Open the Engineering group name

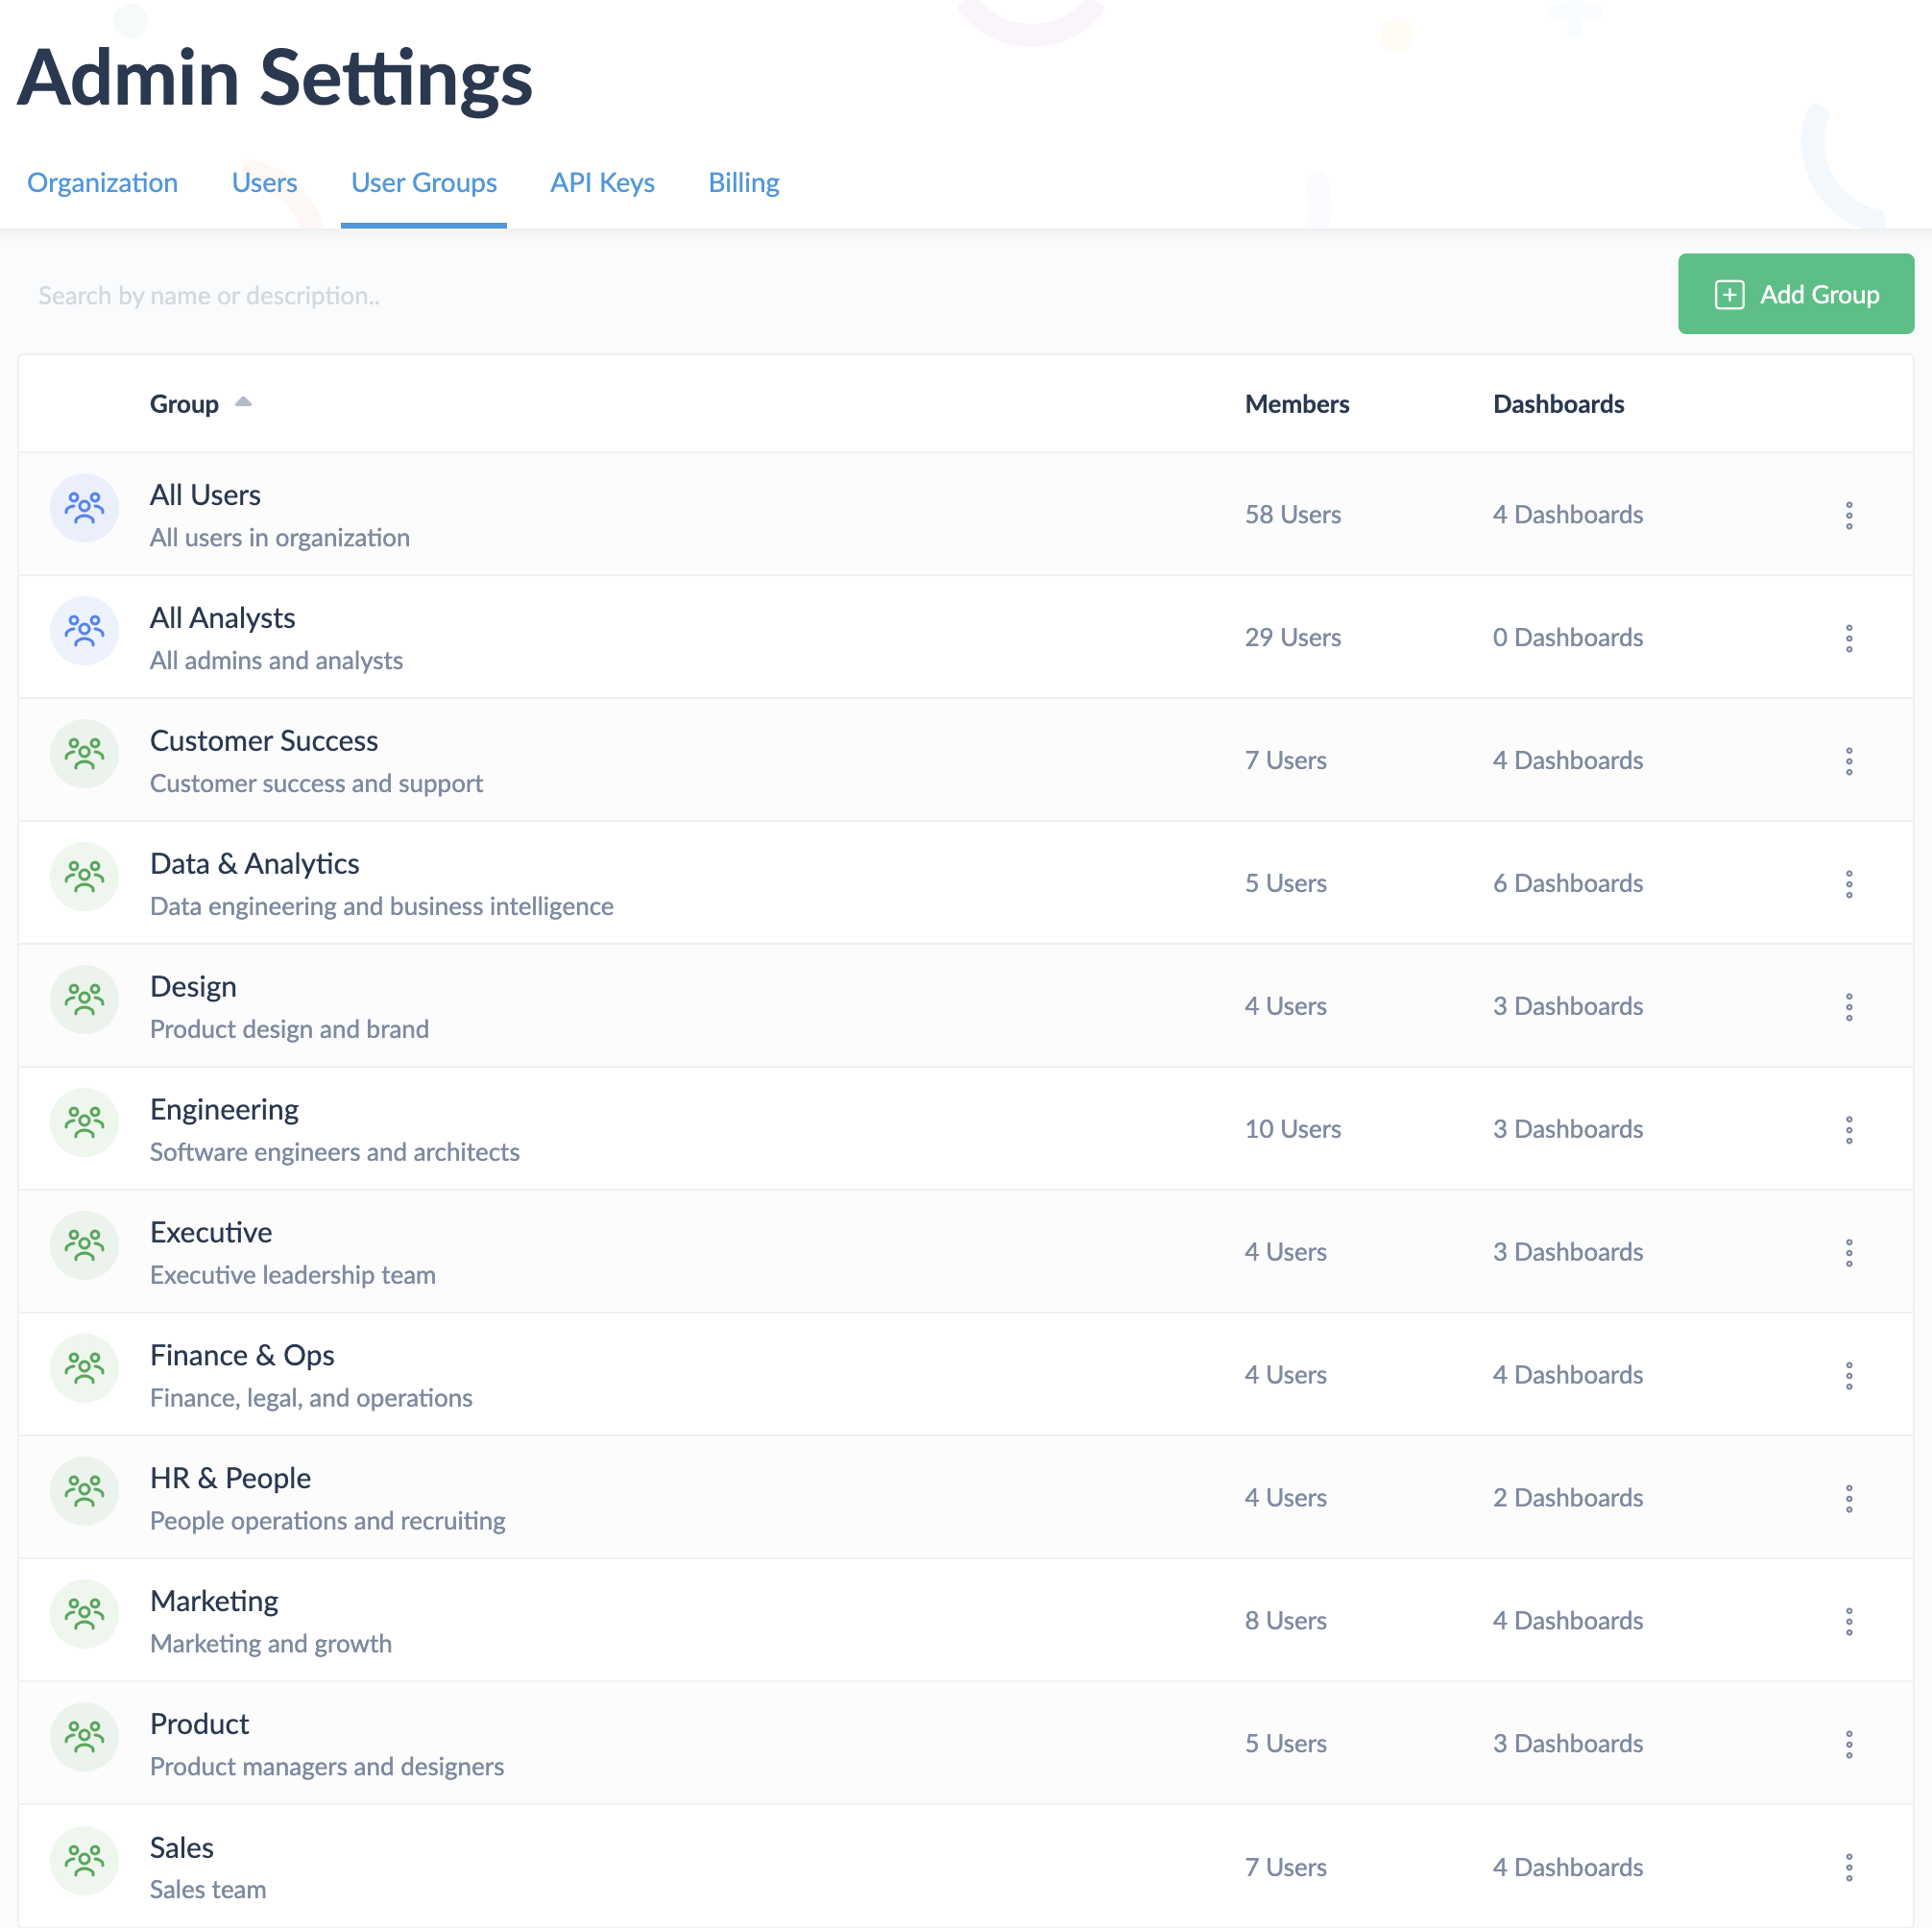(x=224, y=1110)
